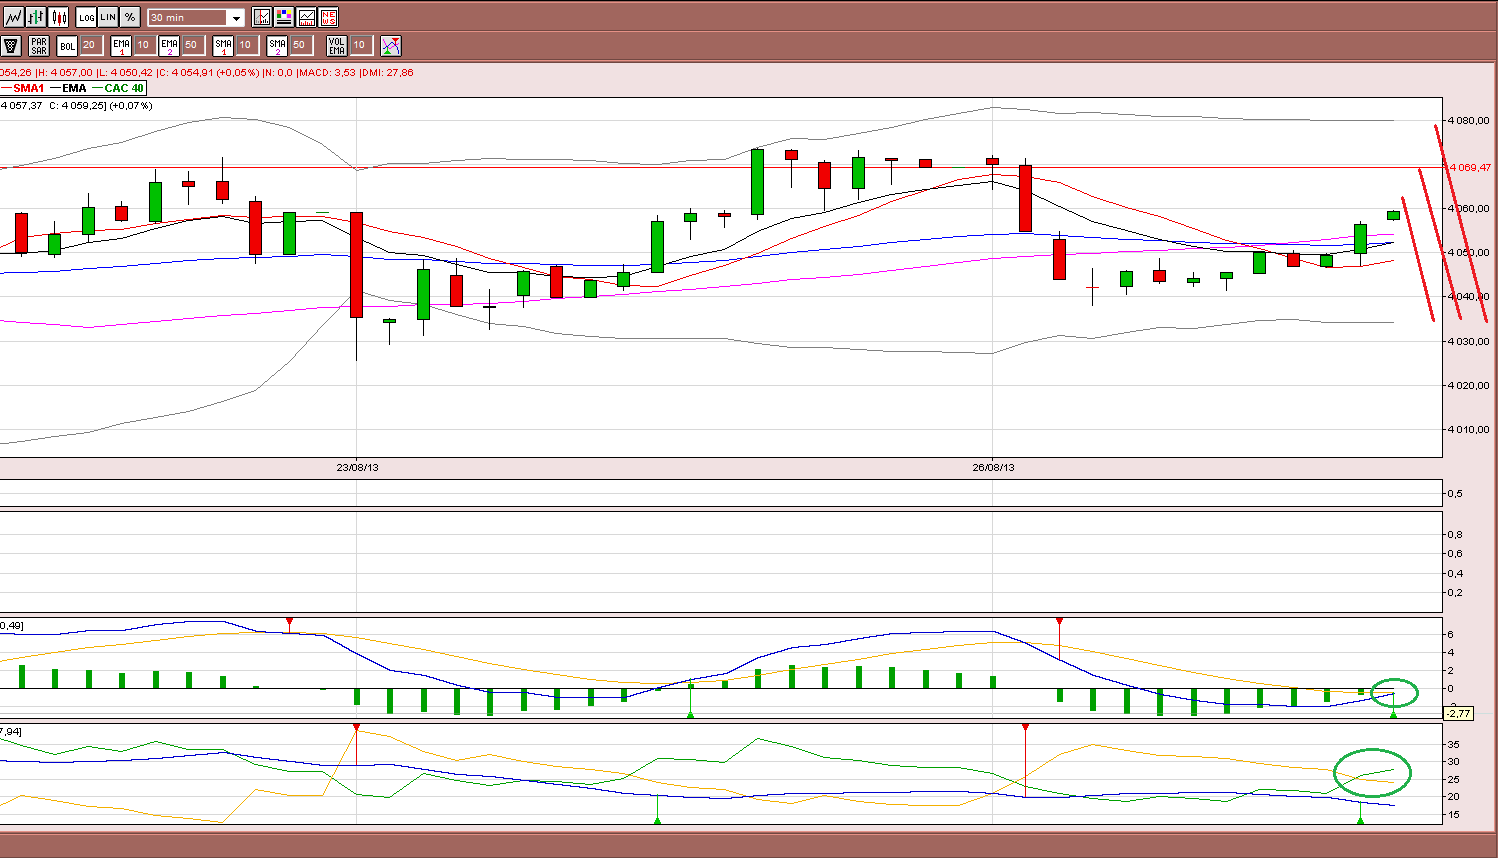Edit the SMA 2 period field
Viewport: 1498px width, 858px height.
click(x=300, y=45)
